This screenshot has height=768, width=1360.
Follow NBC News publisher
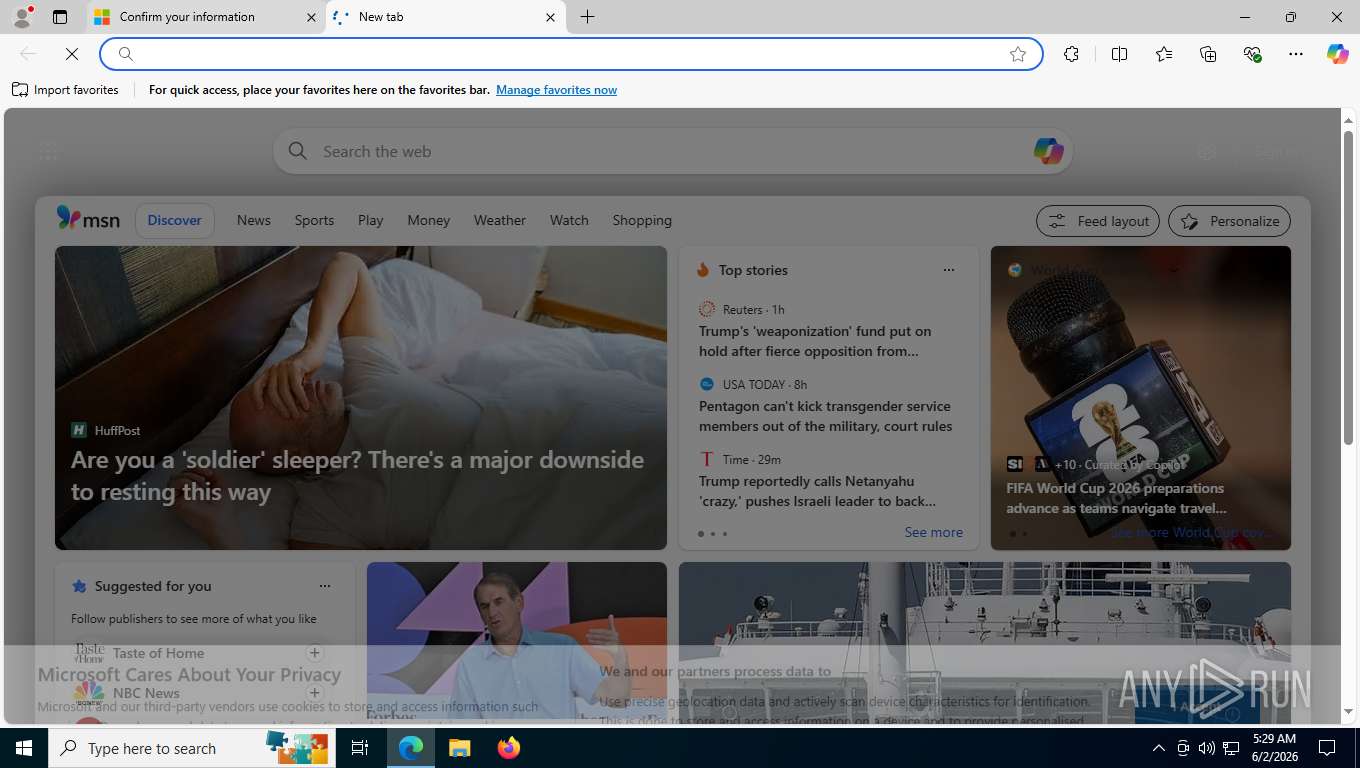click(x=315, y=693)
